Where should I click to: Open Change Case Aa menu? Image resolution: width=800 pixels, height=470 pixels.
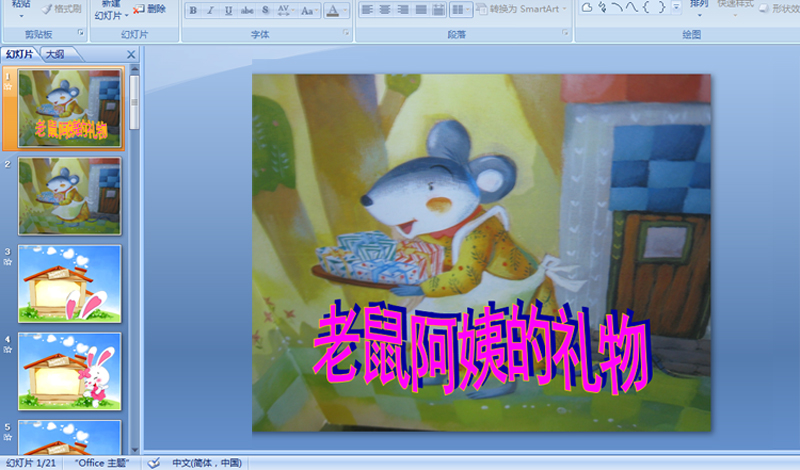[309, 10]
